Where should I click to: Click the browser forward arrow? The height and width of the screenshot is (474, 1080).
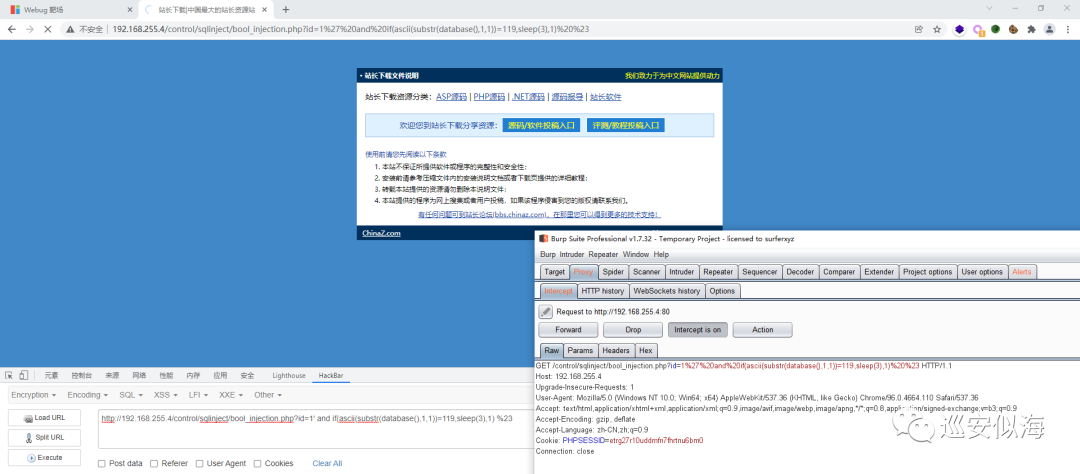30,30
